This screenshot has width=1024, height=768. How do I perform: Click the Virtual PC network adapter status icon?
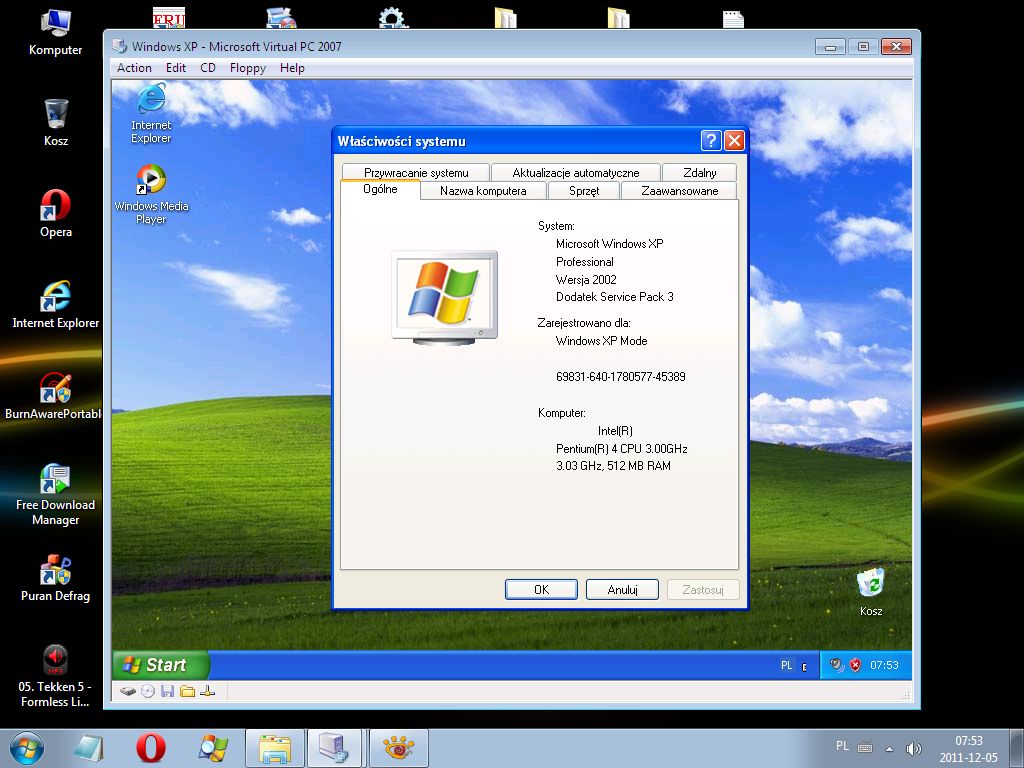pos(208,691)
